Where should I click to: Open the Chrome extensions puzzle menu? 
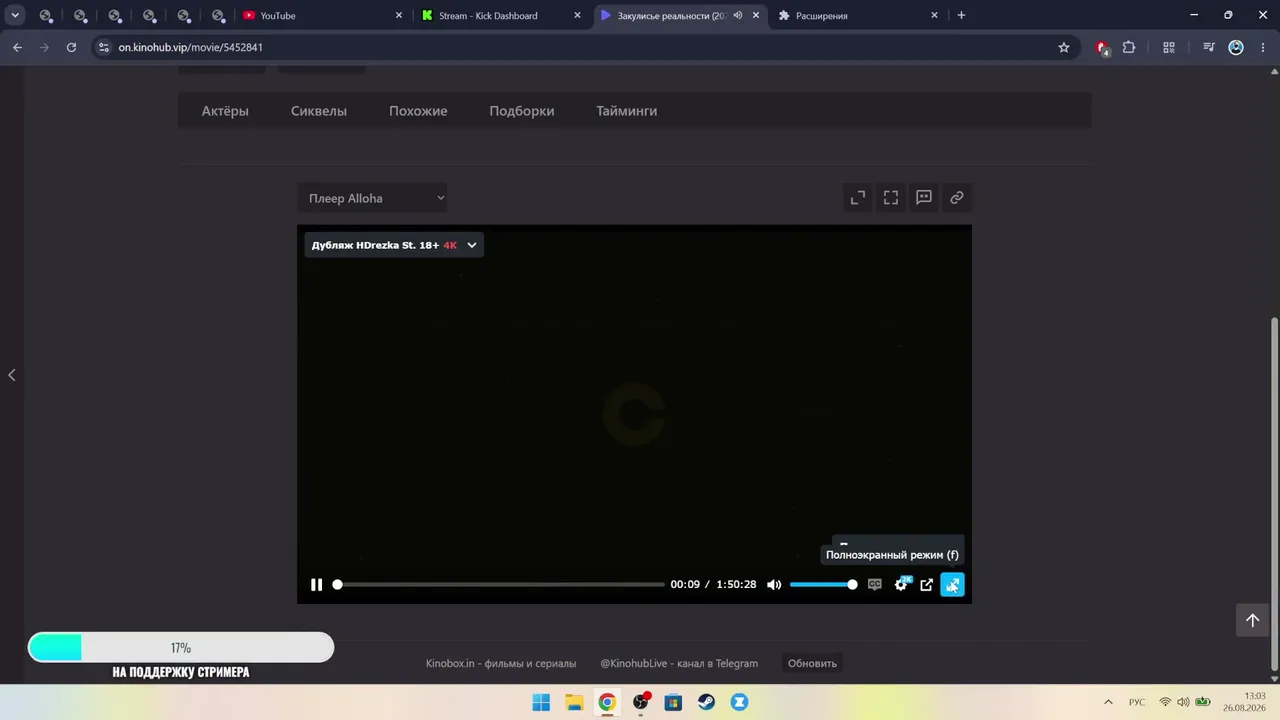pyautogui.click(x=1129, y=47)
